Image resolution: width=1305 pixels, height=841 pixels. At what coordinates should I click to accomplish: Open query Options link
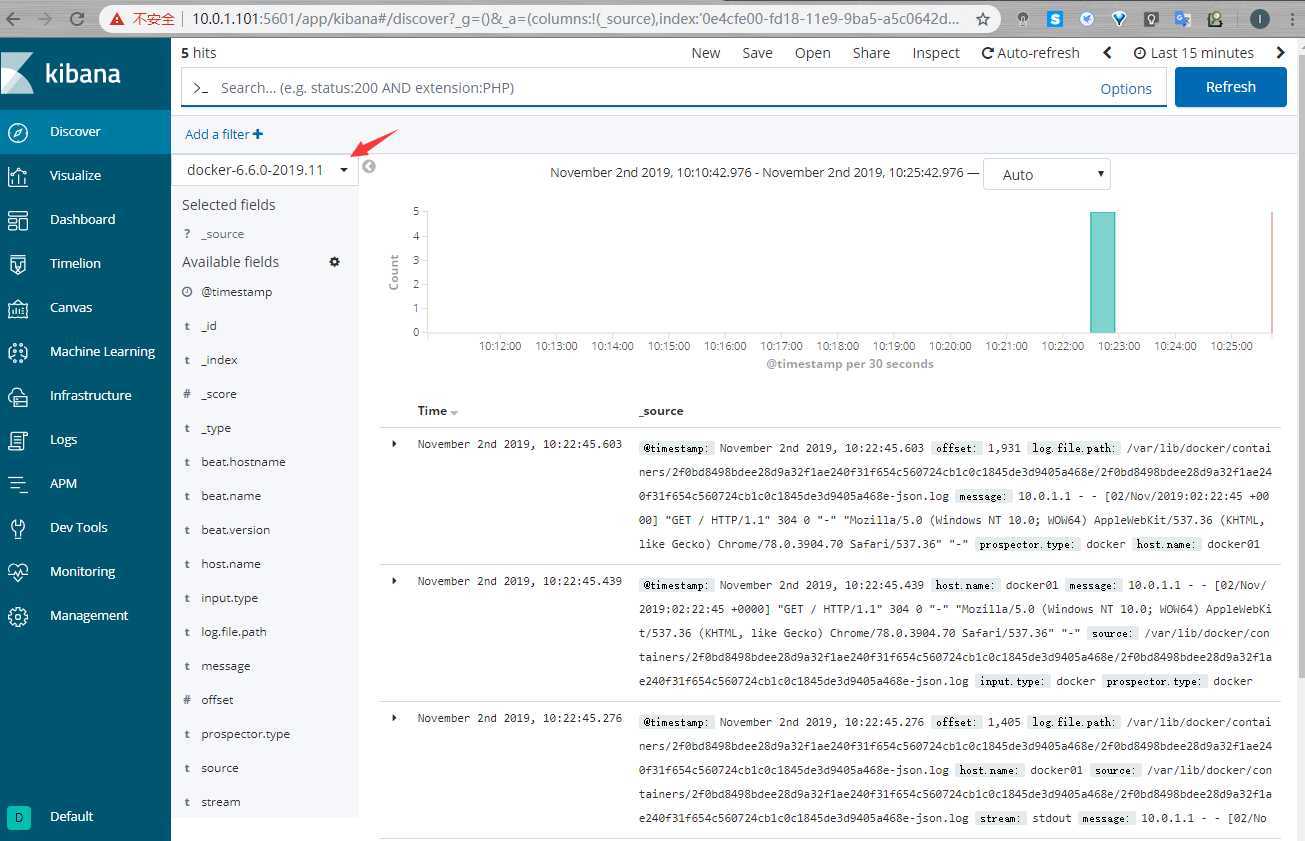coord(1126,88)
